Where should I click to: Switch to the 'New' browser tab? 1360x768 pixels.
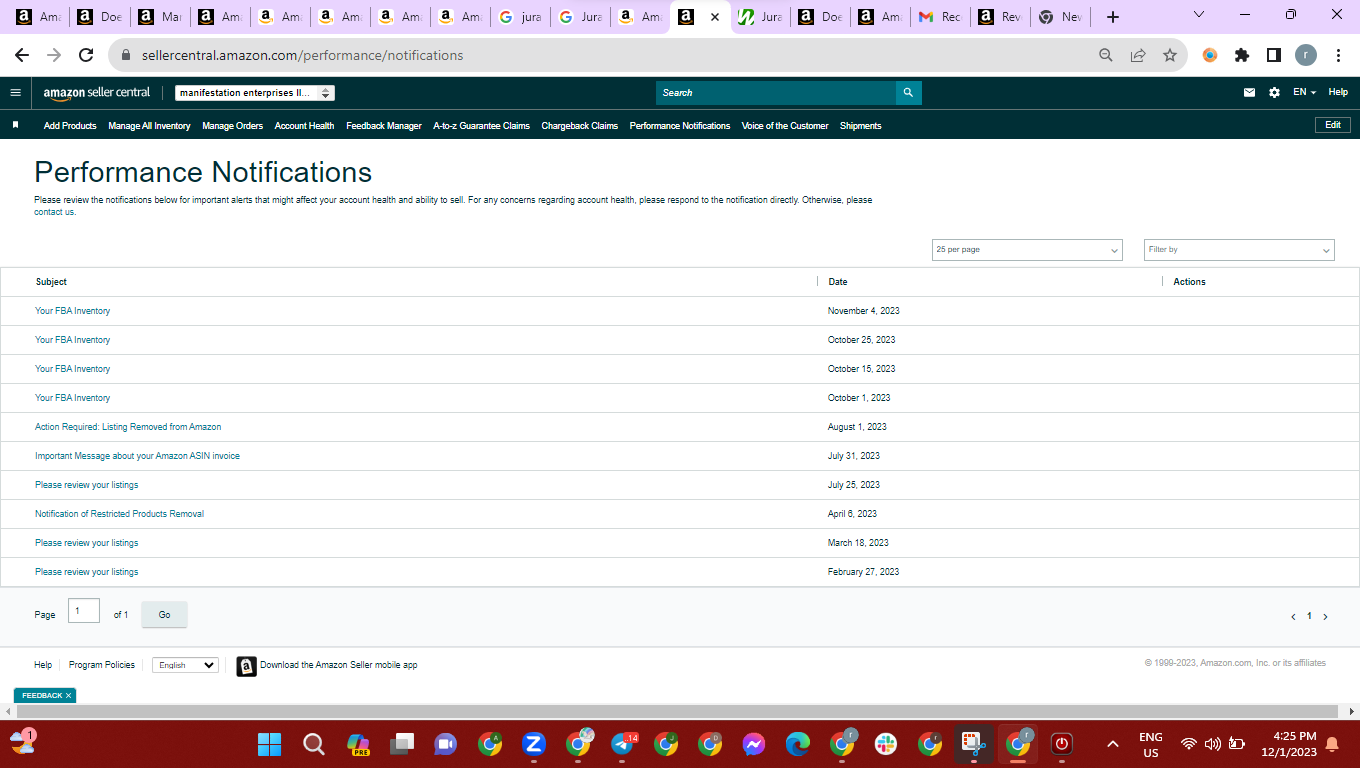tap(1060, 17)
